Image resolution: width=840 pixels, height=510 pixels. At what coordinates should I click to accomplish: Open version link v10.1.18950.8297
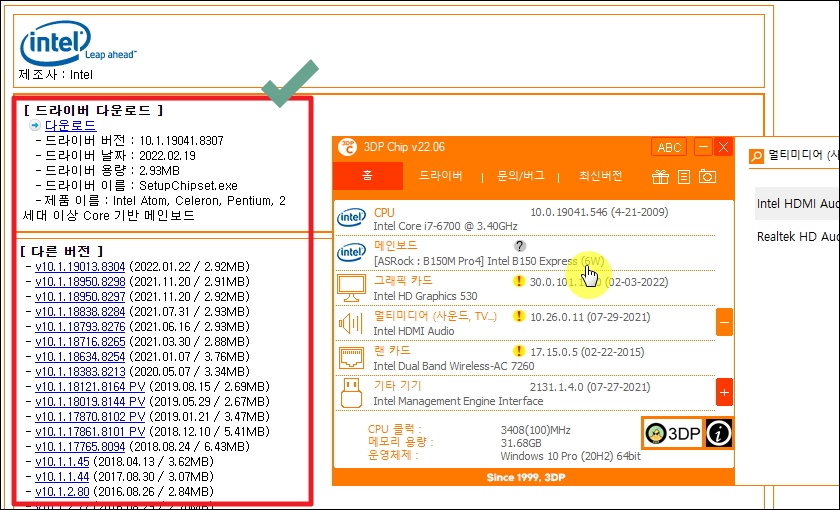click(80, 297)
